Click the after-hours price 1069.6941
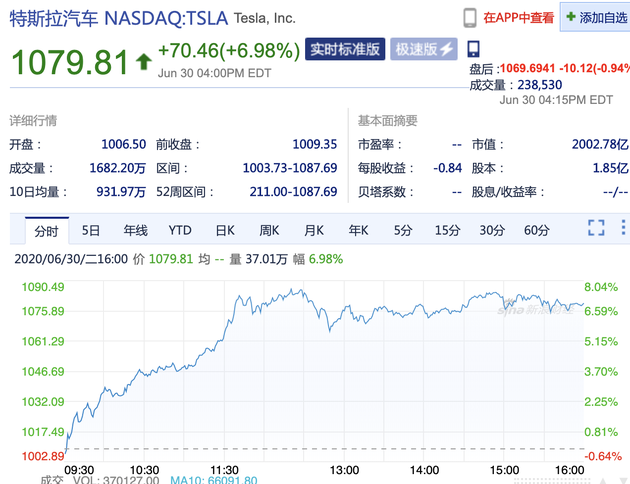 (x=528, y=68)
